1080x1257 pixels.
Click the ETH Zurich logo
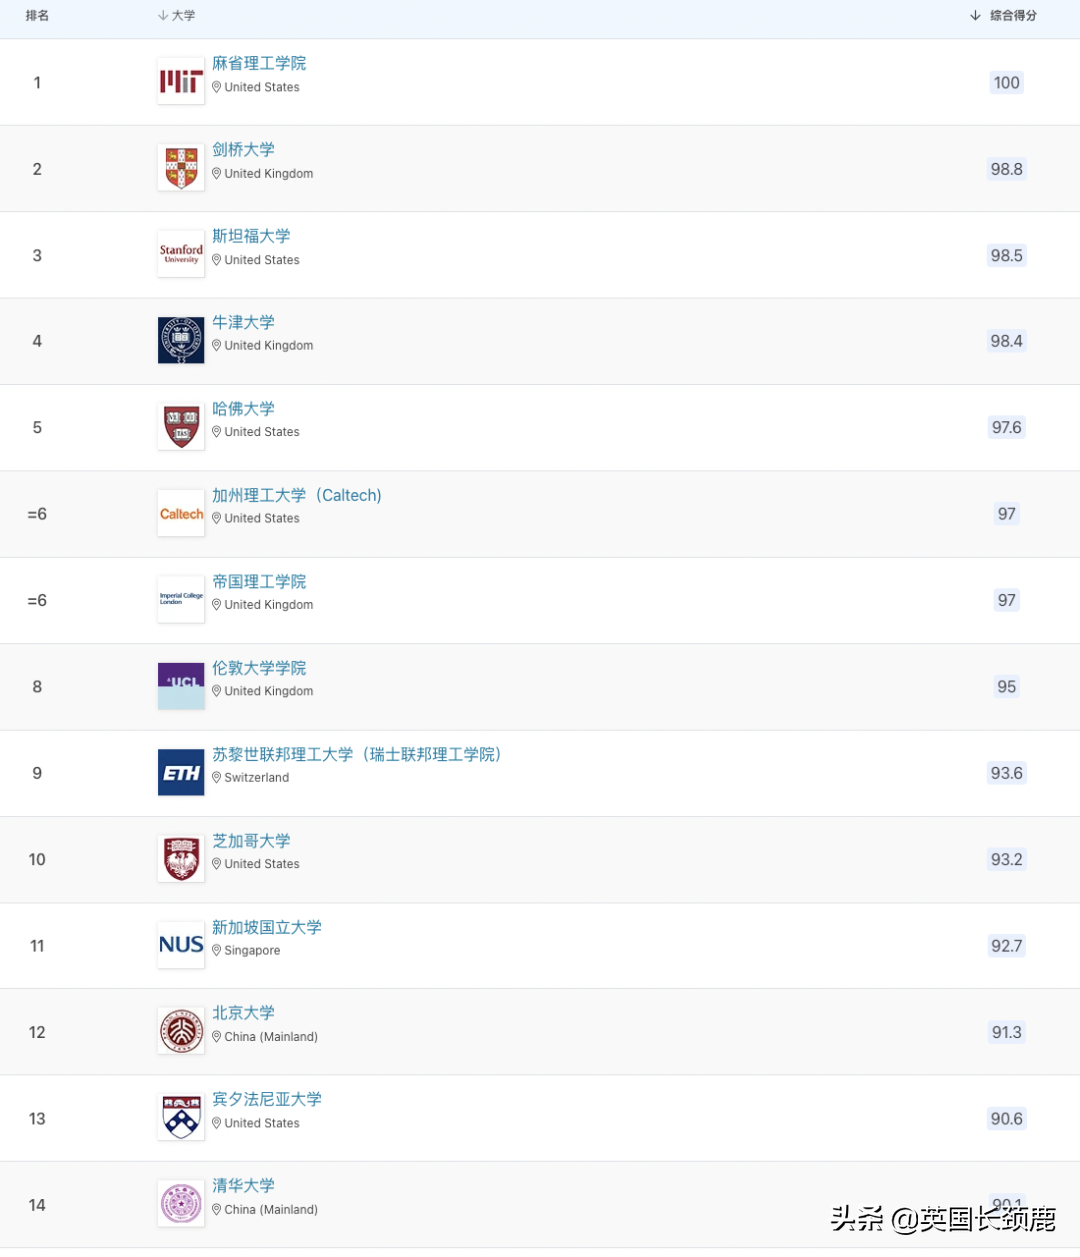pyautogui.click(x=181, y=773)
